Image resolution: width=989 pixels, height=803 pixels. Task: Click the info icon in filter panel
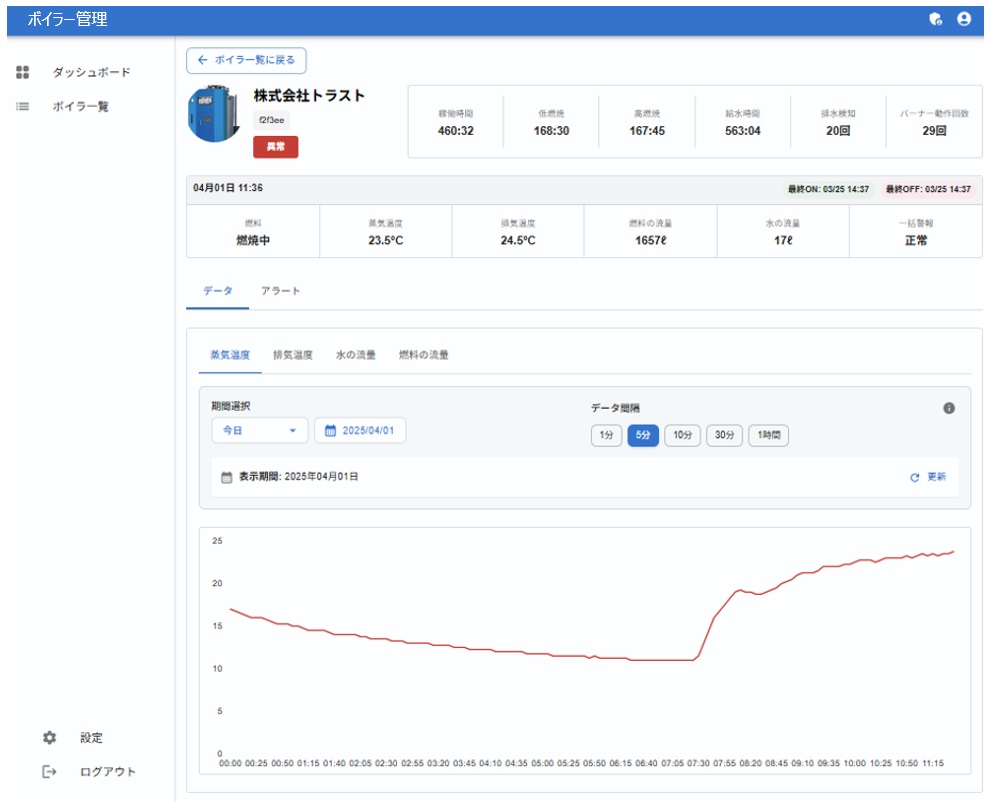pyautogui.click(x=949, y=408)
